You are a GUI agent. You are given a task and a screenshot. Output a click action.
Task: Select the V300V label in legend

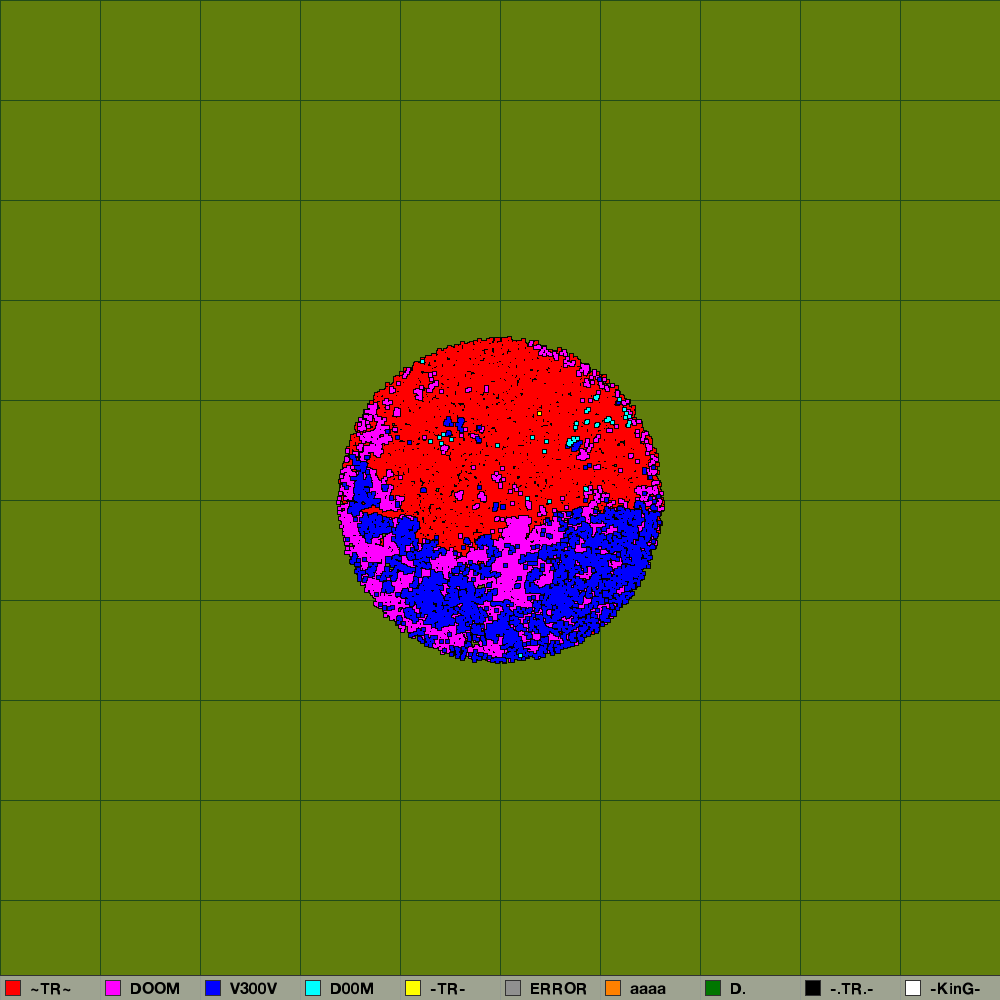pos(253,989)
